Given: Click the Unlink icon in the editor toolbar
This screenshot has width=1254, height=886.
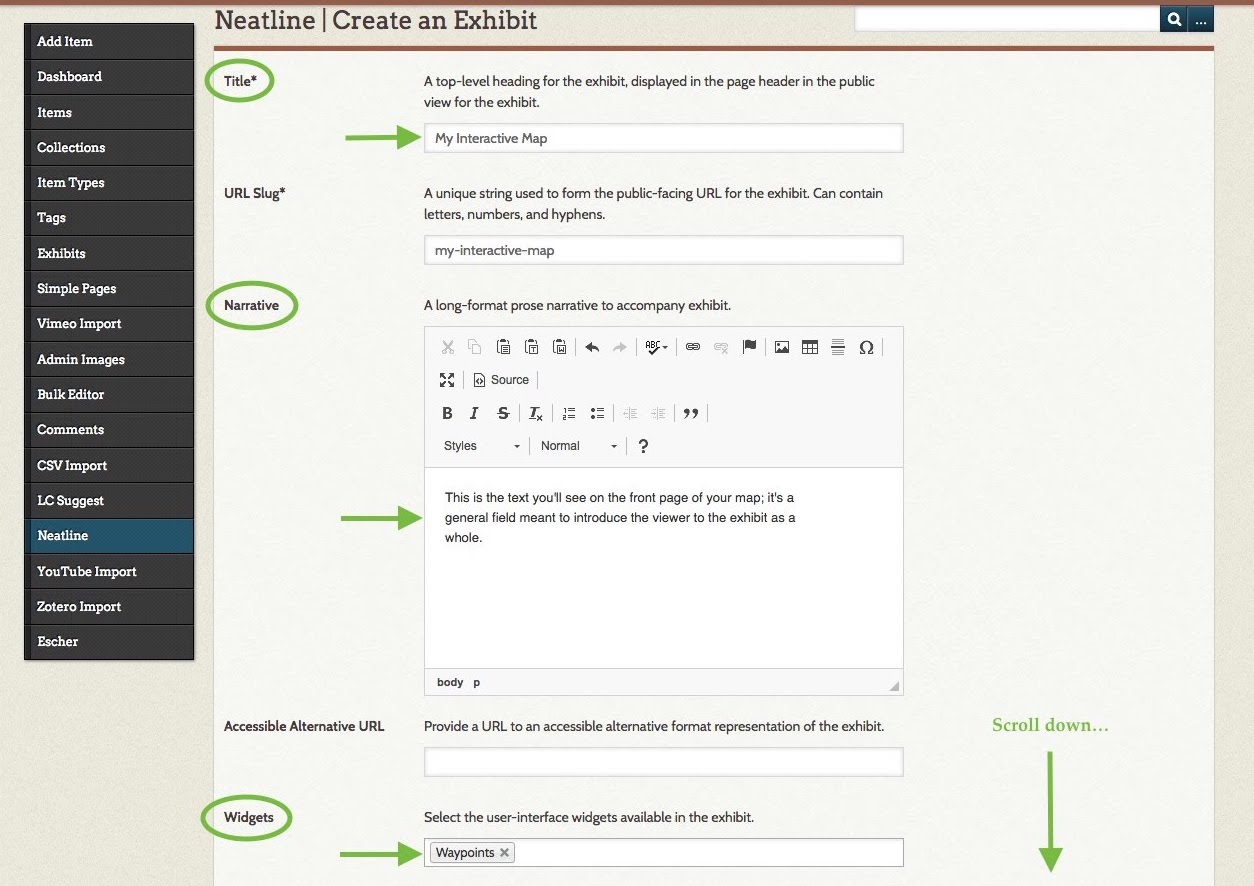Looking at the screenshot, I should (x=721, y=347).
